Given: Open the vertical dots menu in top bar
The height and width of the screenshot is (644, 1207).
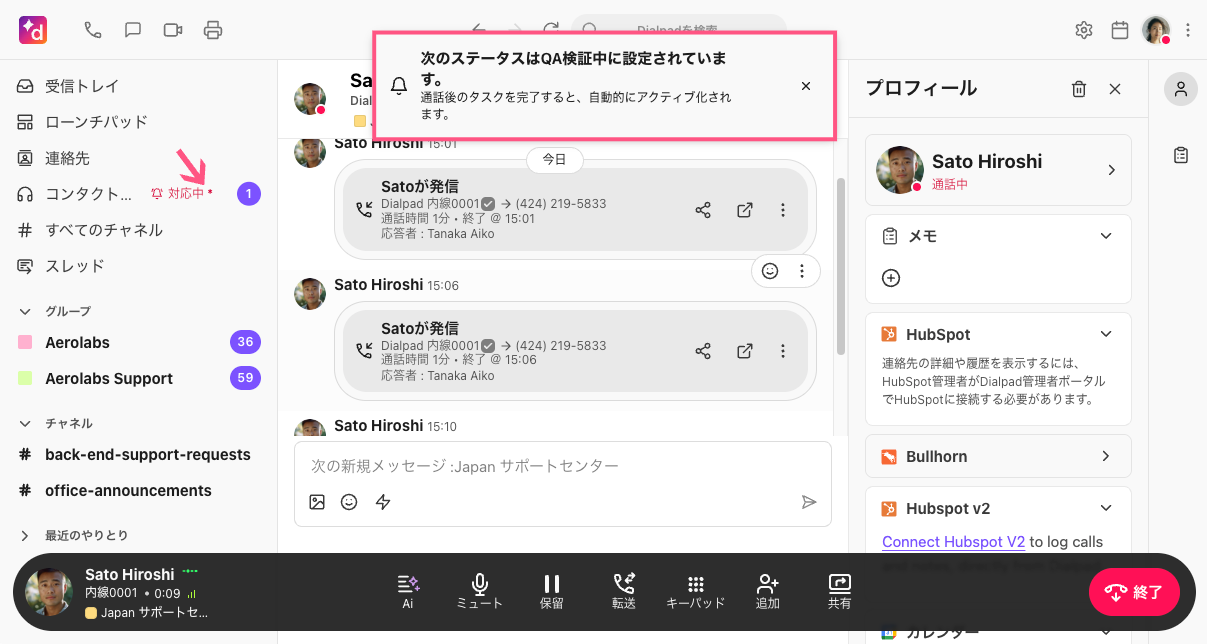Looking at the screenshot, I should tap(1188, 30).
